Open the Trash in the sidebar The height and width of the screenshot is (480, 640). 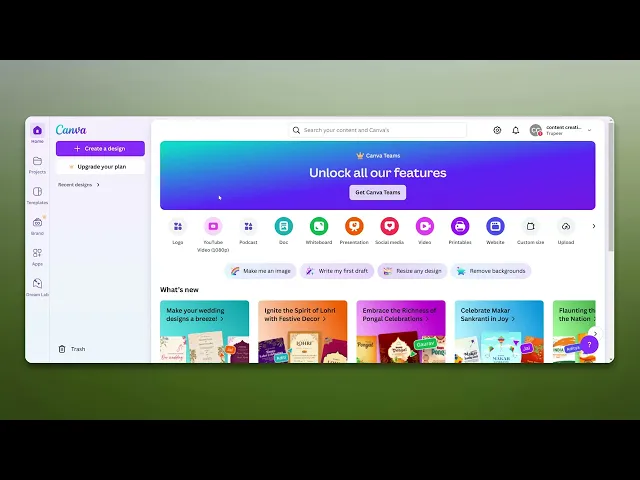point(72,349)
